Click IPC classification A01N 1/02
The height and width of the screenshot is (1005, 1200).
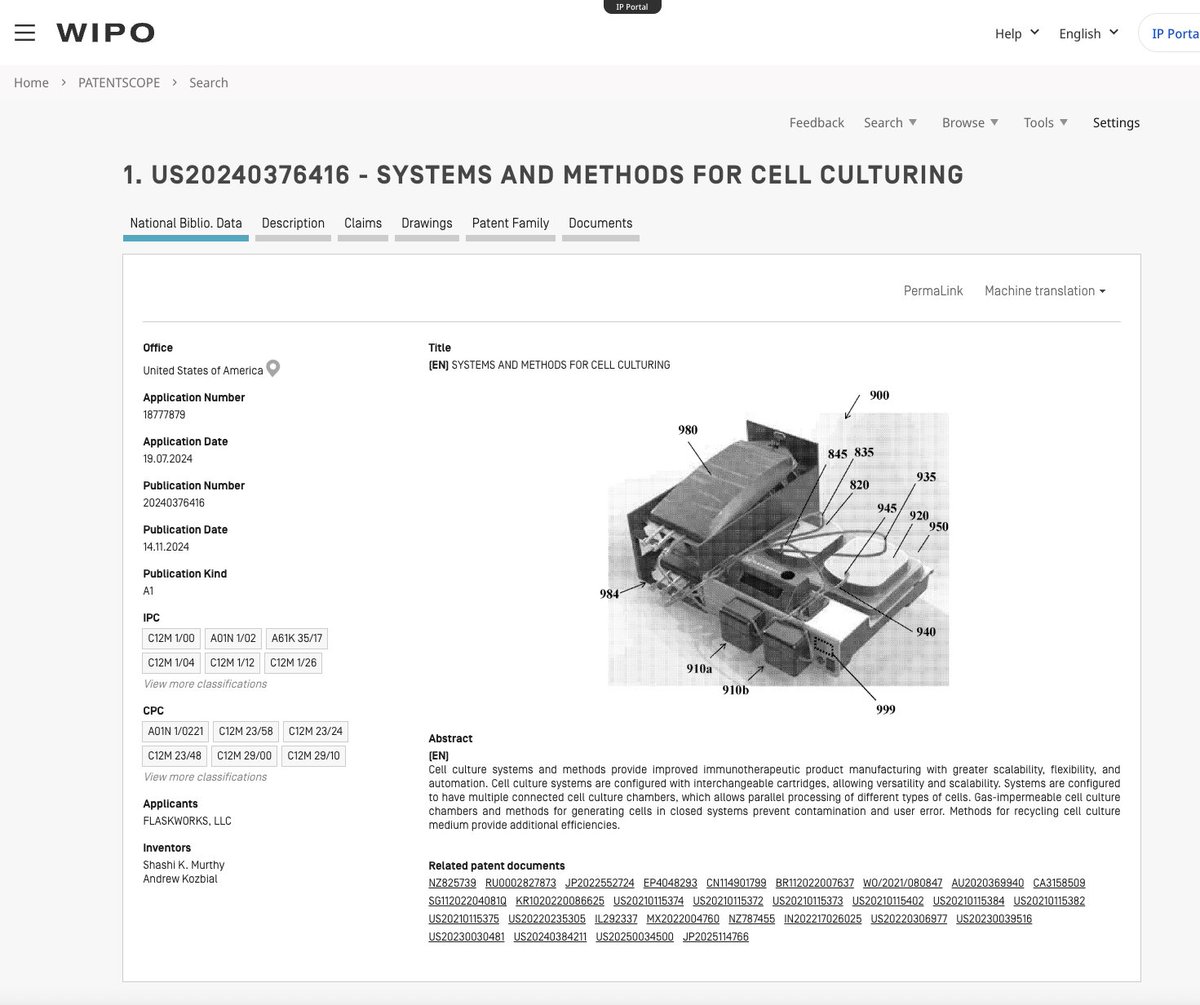pos(233,638)
